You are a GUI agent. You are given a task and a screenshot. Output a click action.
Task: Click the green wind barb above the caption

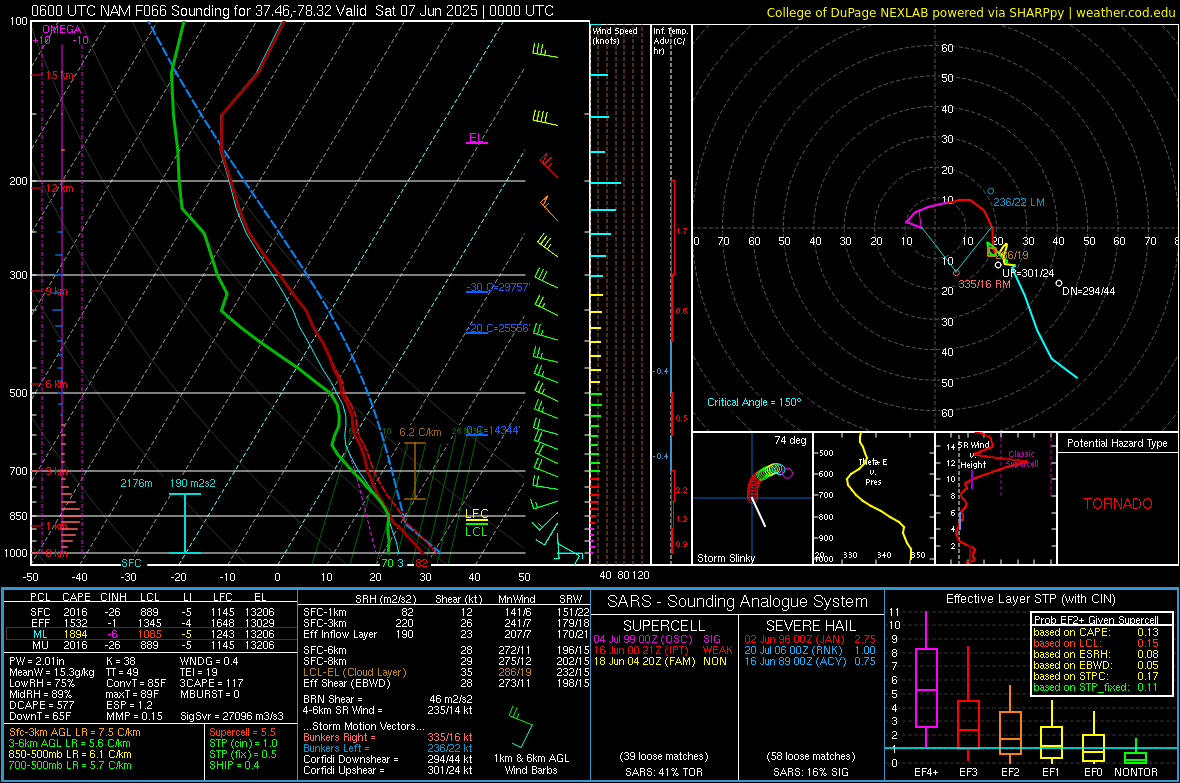pyautogui.click(x=519, y=726)
